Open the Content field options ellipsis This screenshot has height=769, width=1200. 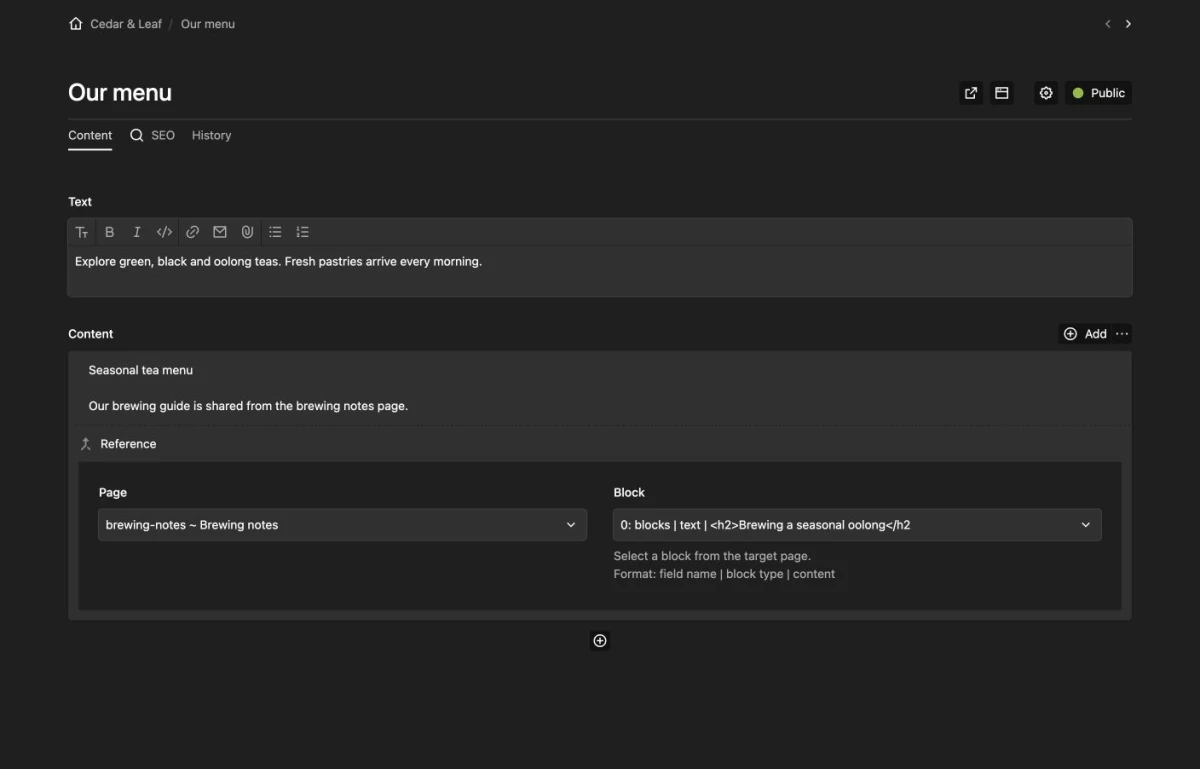coord(1122,334)
